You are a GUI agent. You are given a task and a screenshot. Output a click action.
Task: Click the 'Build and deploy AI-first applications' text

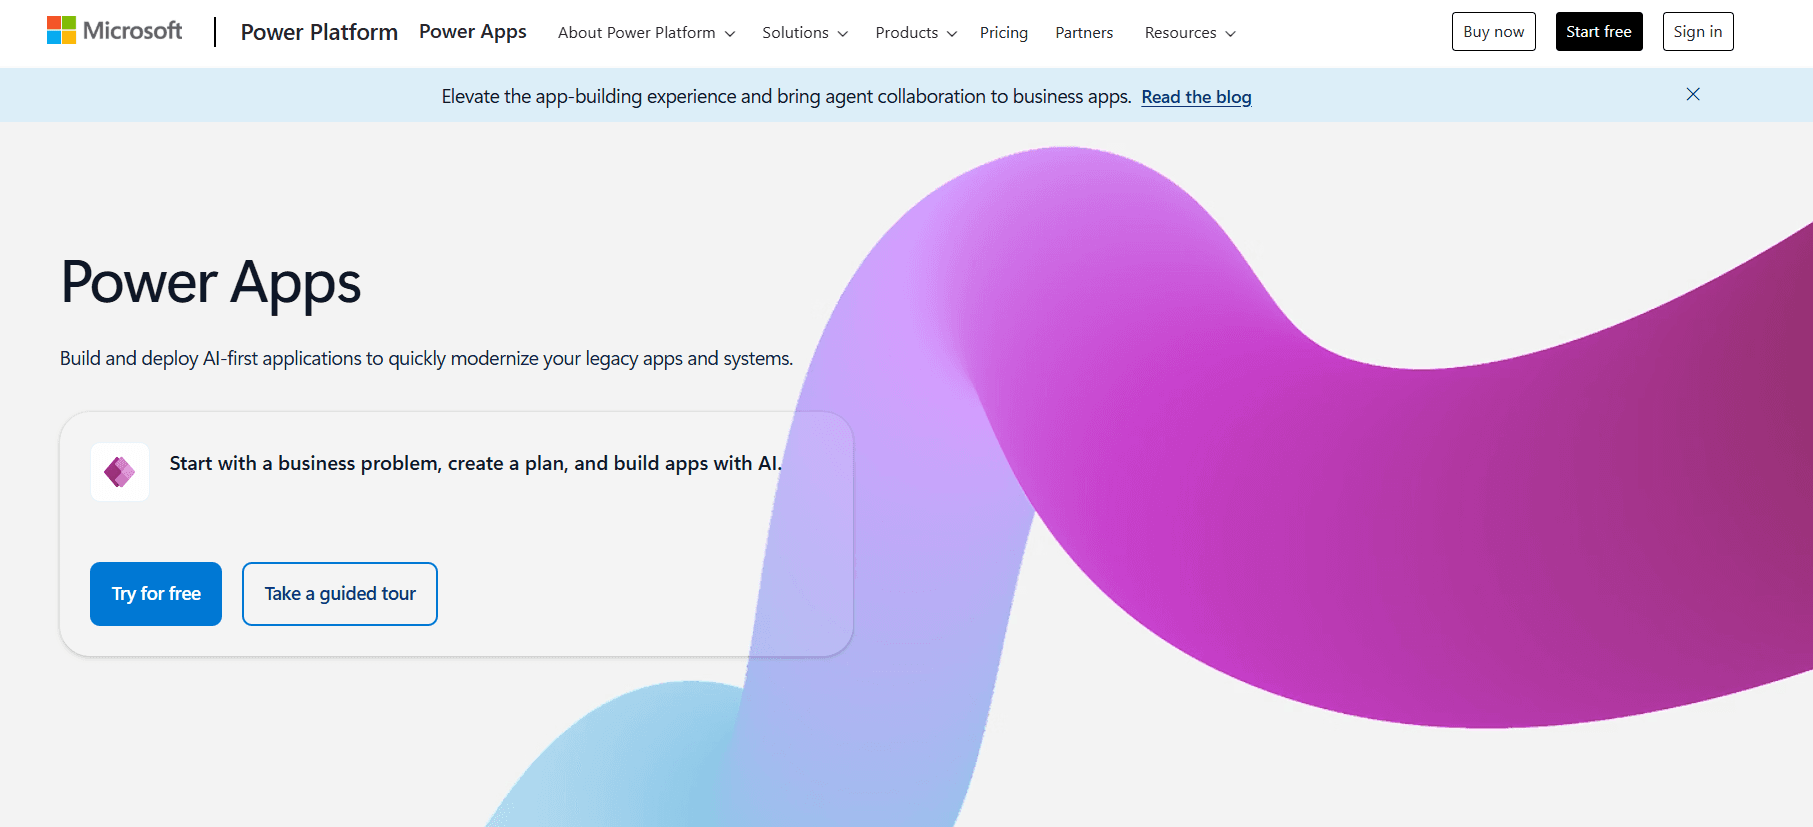click(x=426, y=358)
